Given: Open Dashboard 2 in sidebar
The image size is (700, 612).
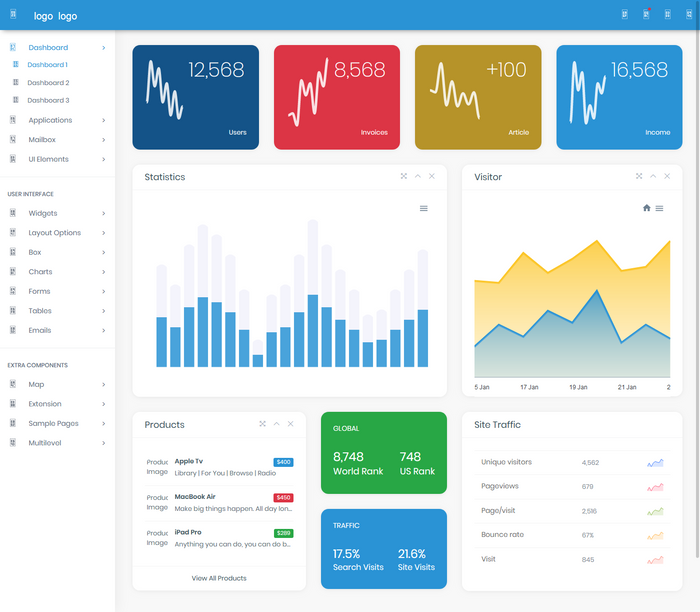Looking at the screenshot, I should tap(48, 83).
